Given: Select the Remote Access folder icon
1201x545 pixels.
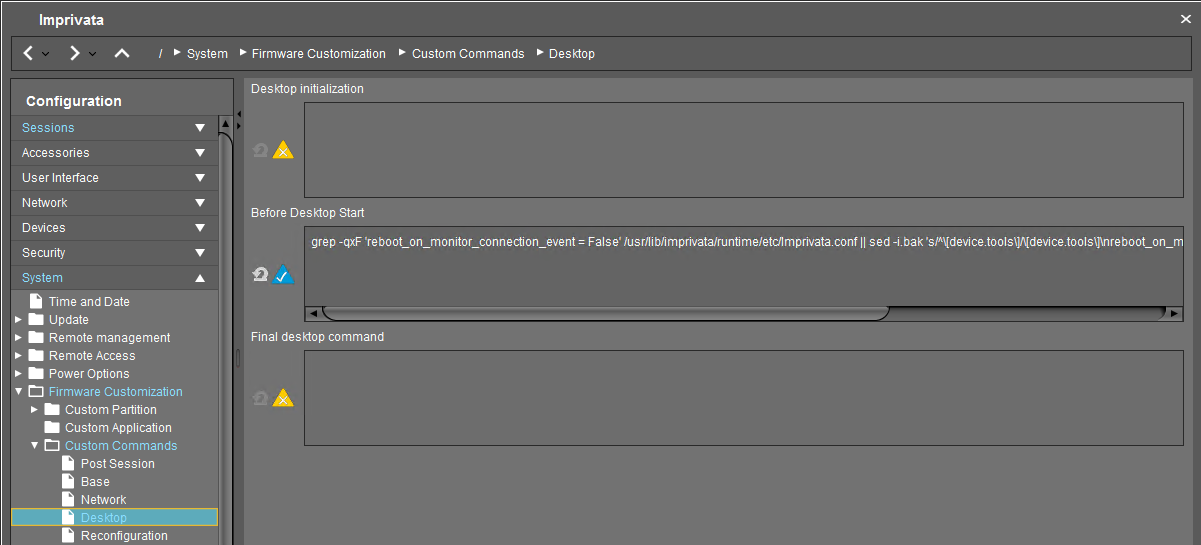Looking at the screenshot, I should 36,356.
